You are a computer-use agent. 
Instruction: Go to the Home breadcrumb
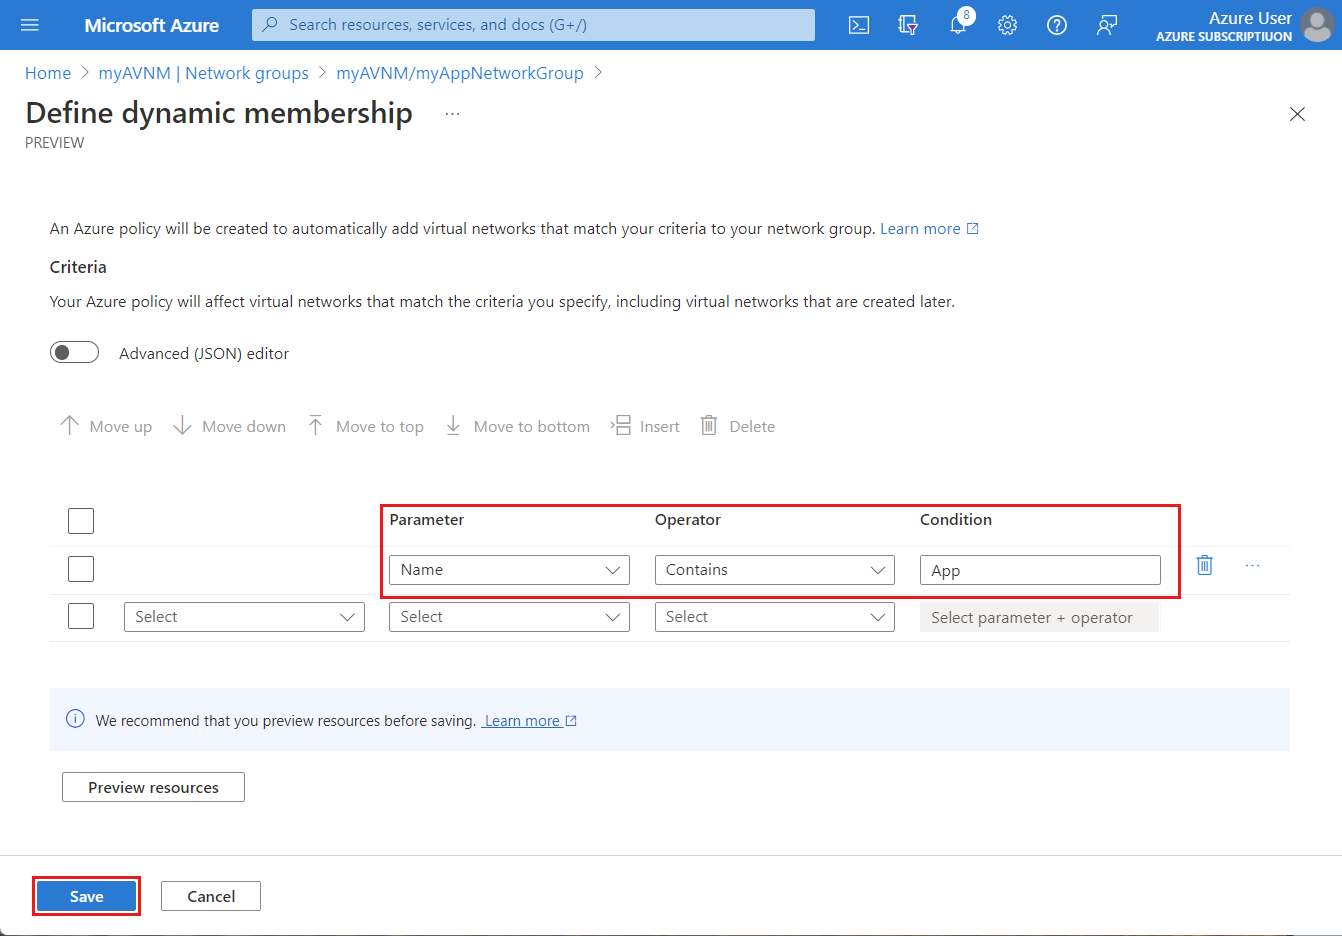click(48, 73)
